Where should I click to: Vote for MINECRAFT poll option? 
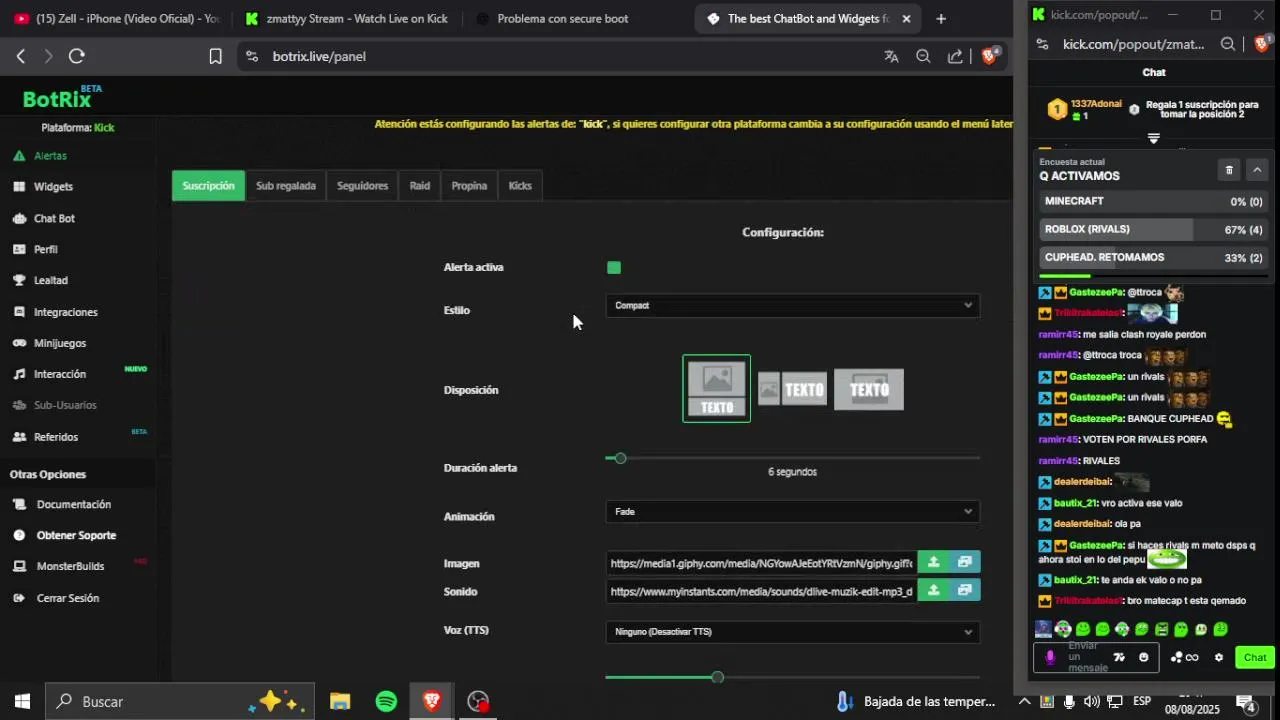[x=1154, y=202]
